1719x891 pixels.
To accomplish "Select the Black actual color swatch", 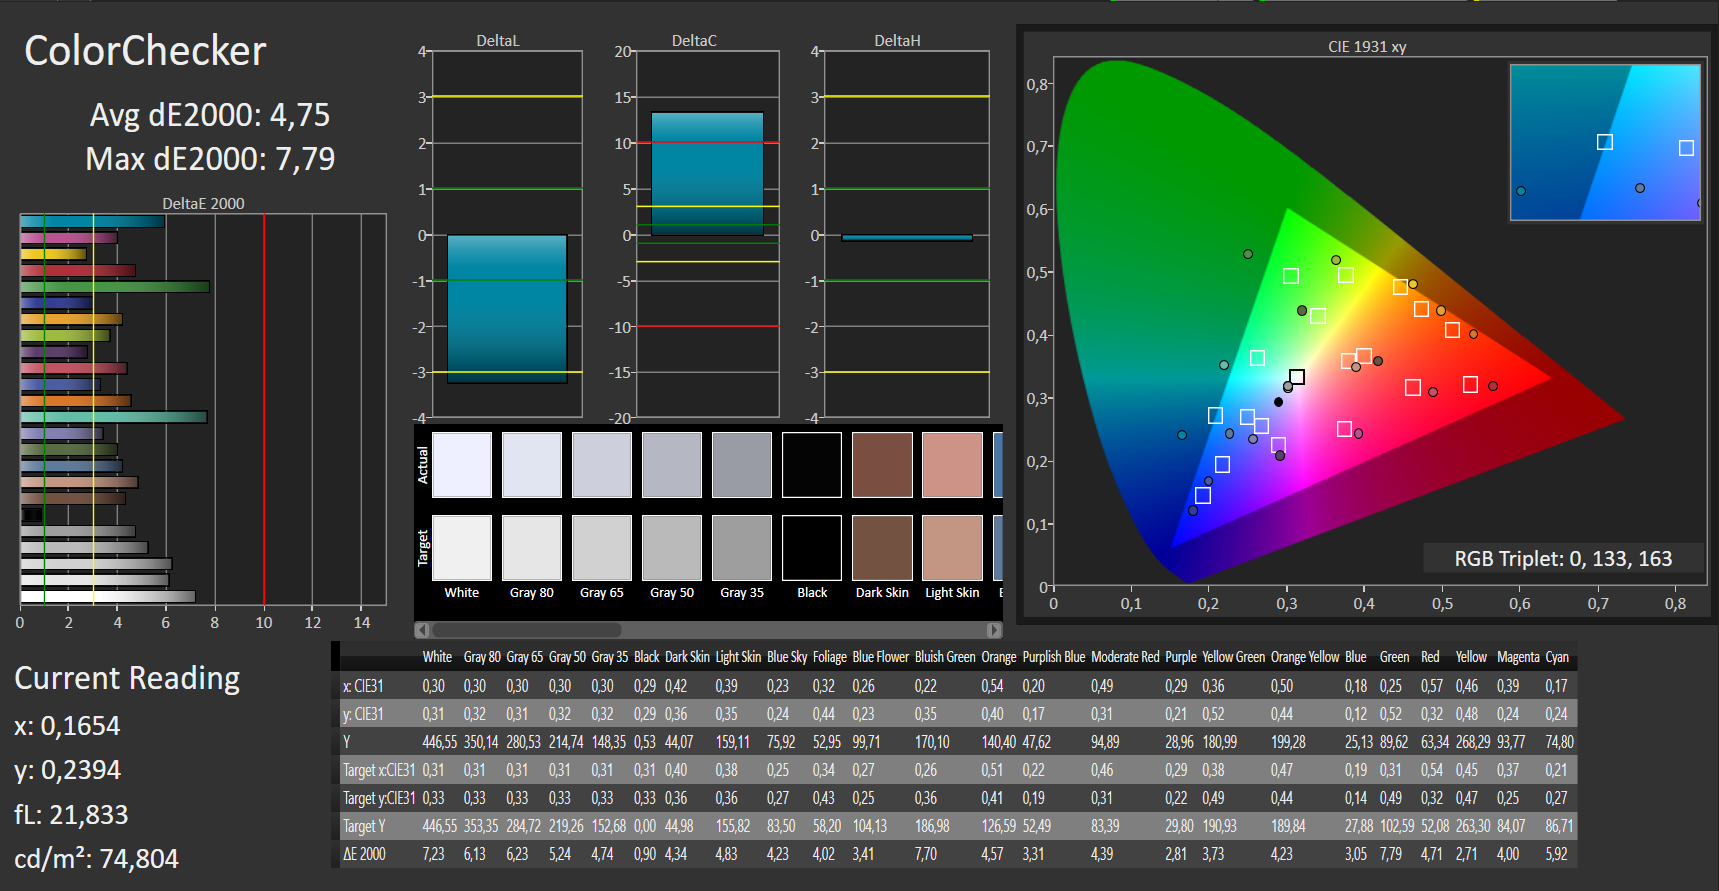I will [x=812, y=465].
